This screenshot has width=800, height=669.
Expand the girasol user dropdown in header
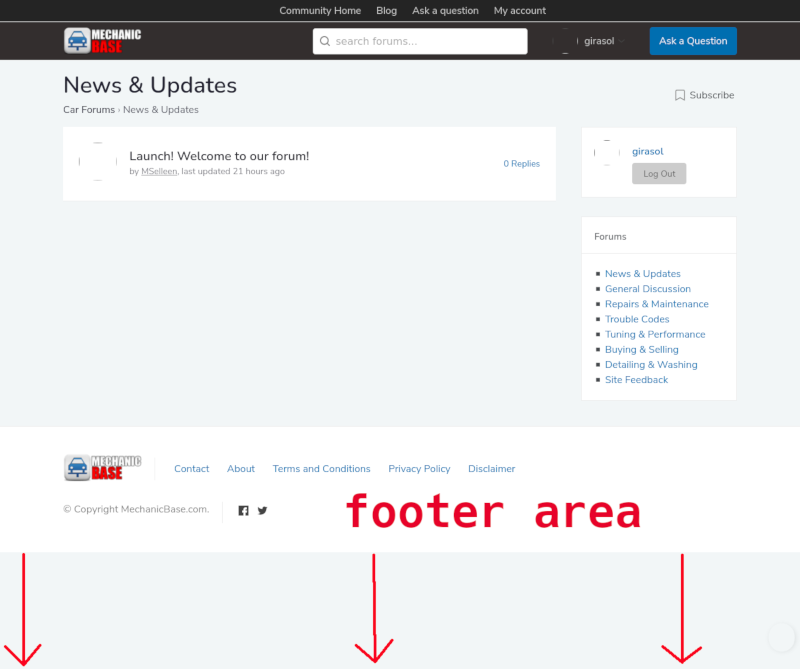point(621,41)
